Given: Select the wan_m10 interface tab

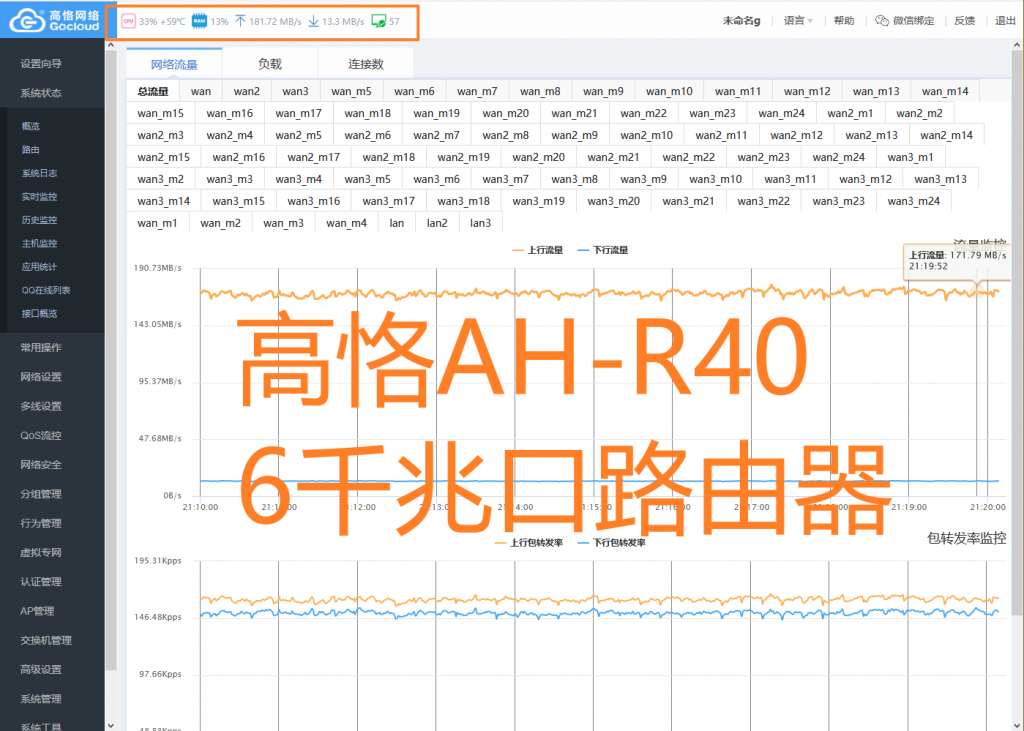Looking at the screenshot, I should pos(669,91).
